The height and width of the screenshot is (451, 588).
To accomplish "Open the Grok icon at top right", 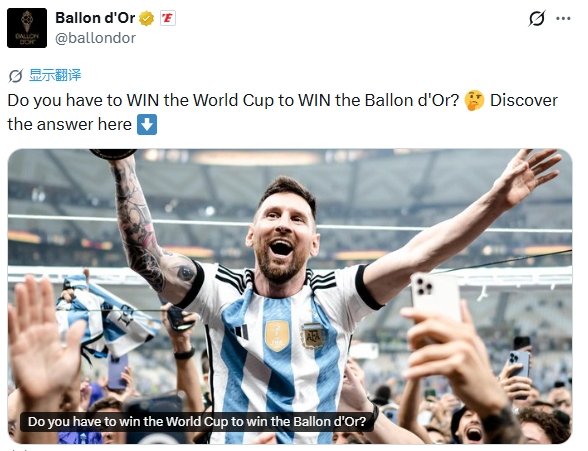I will coord(537,18).
